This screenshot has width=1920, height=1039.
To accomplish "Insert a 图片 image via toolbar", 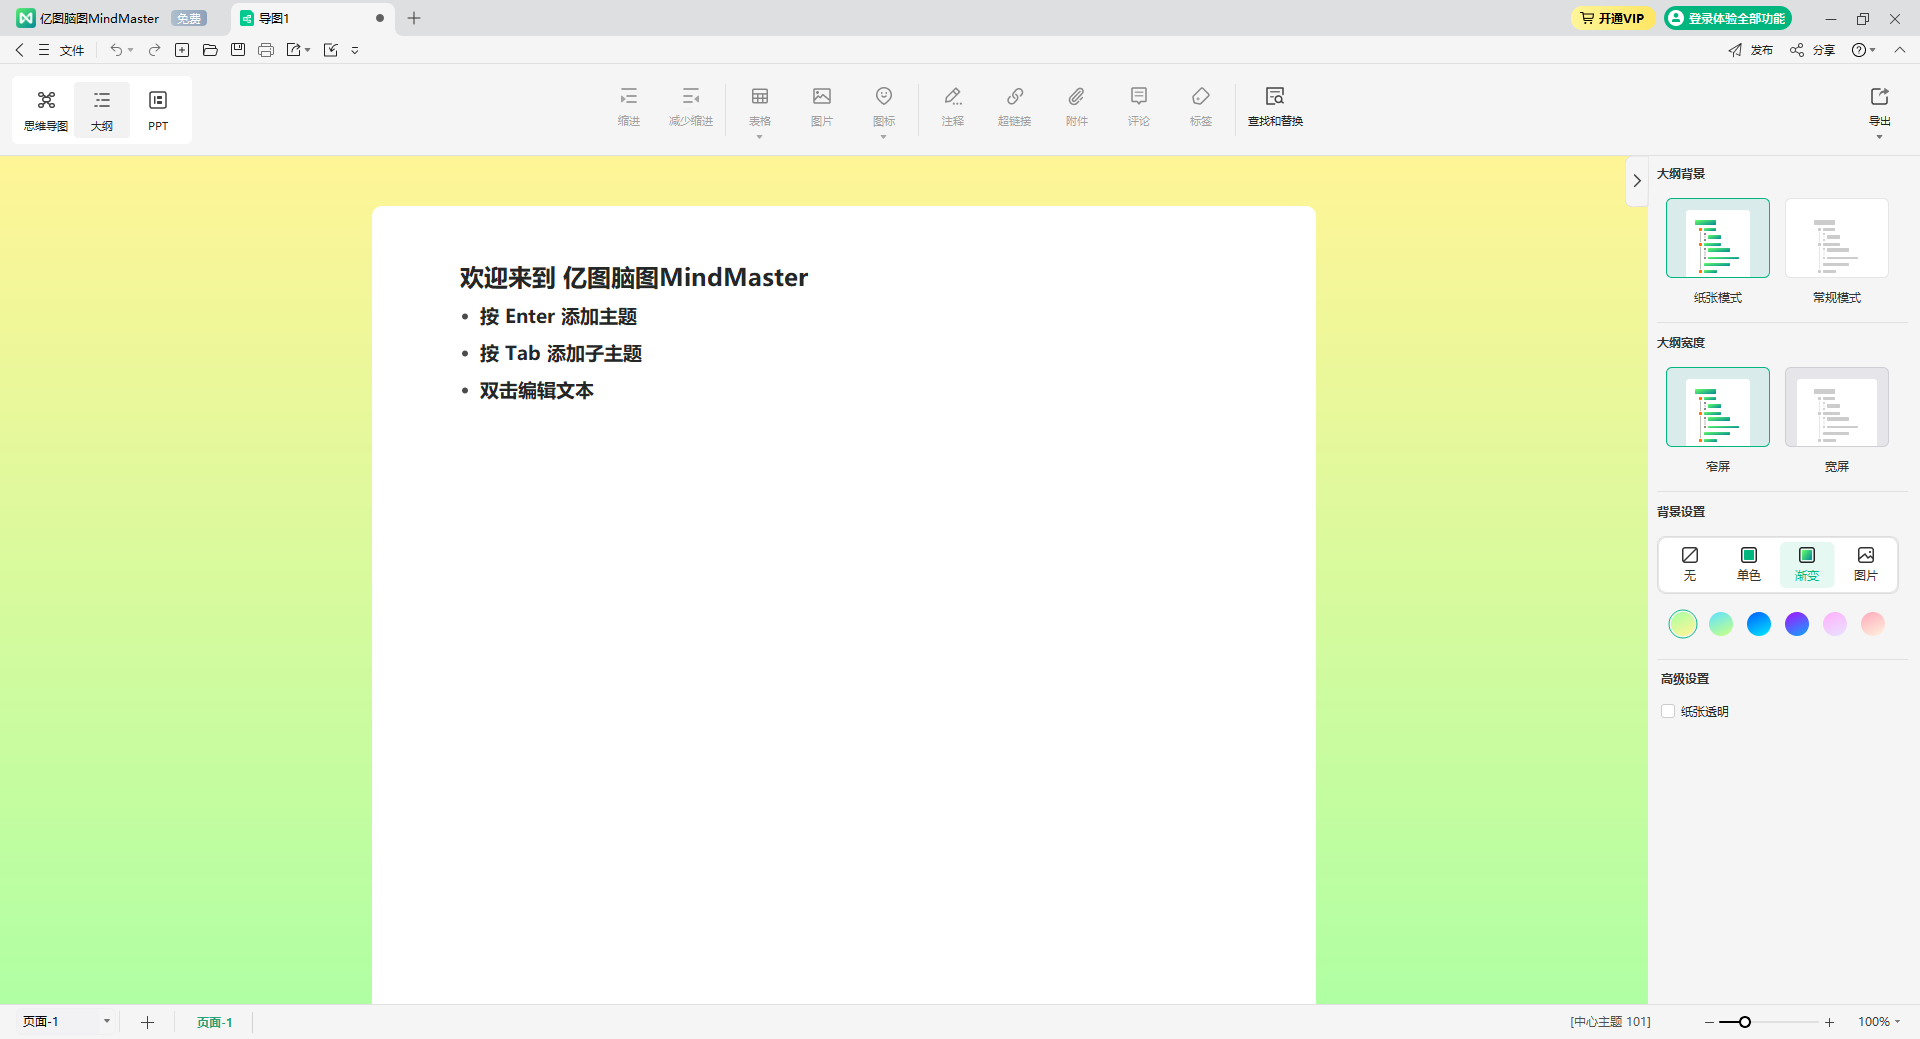I will [822, 106].
